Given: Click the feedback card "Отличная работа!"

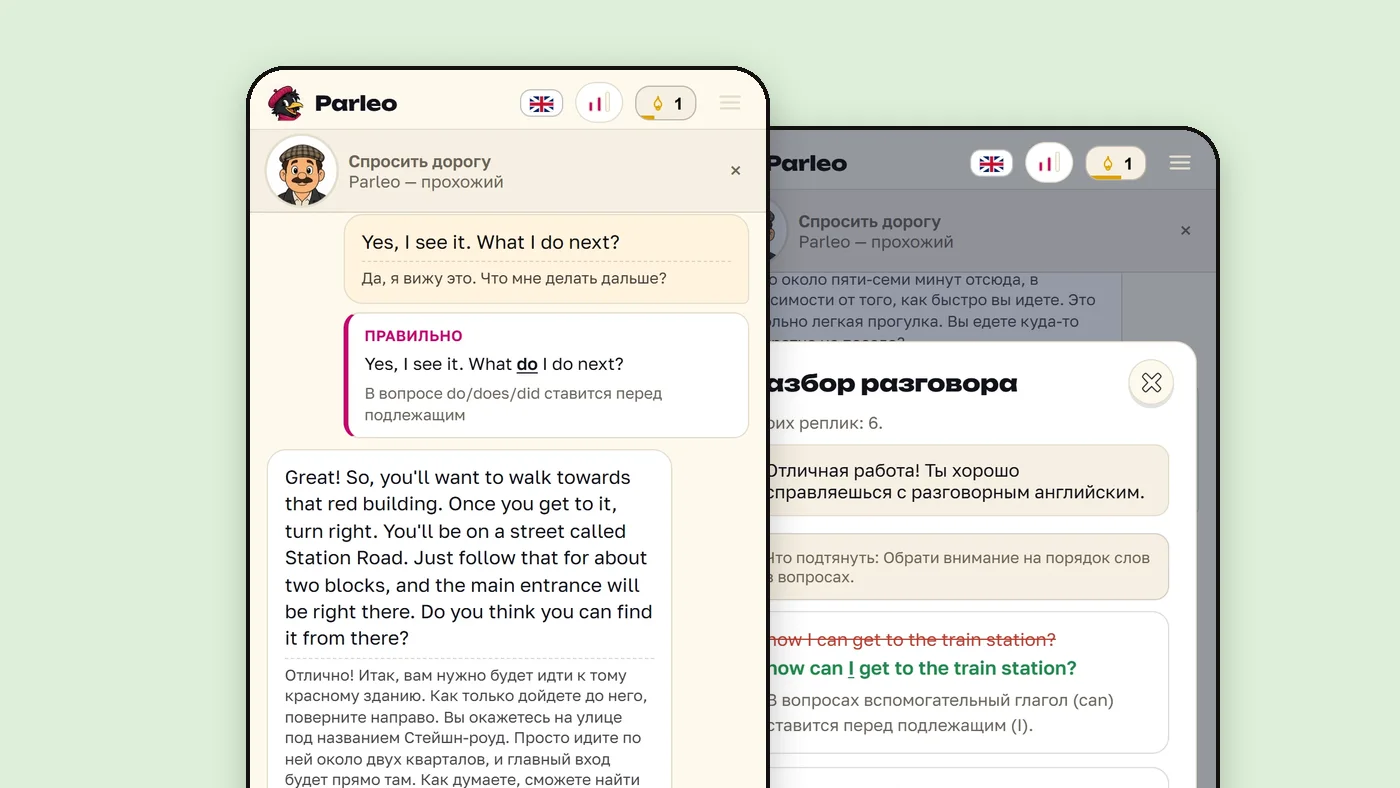Looking at the screenshot, I should 967,481.
